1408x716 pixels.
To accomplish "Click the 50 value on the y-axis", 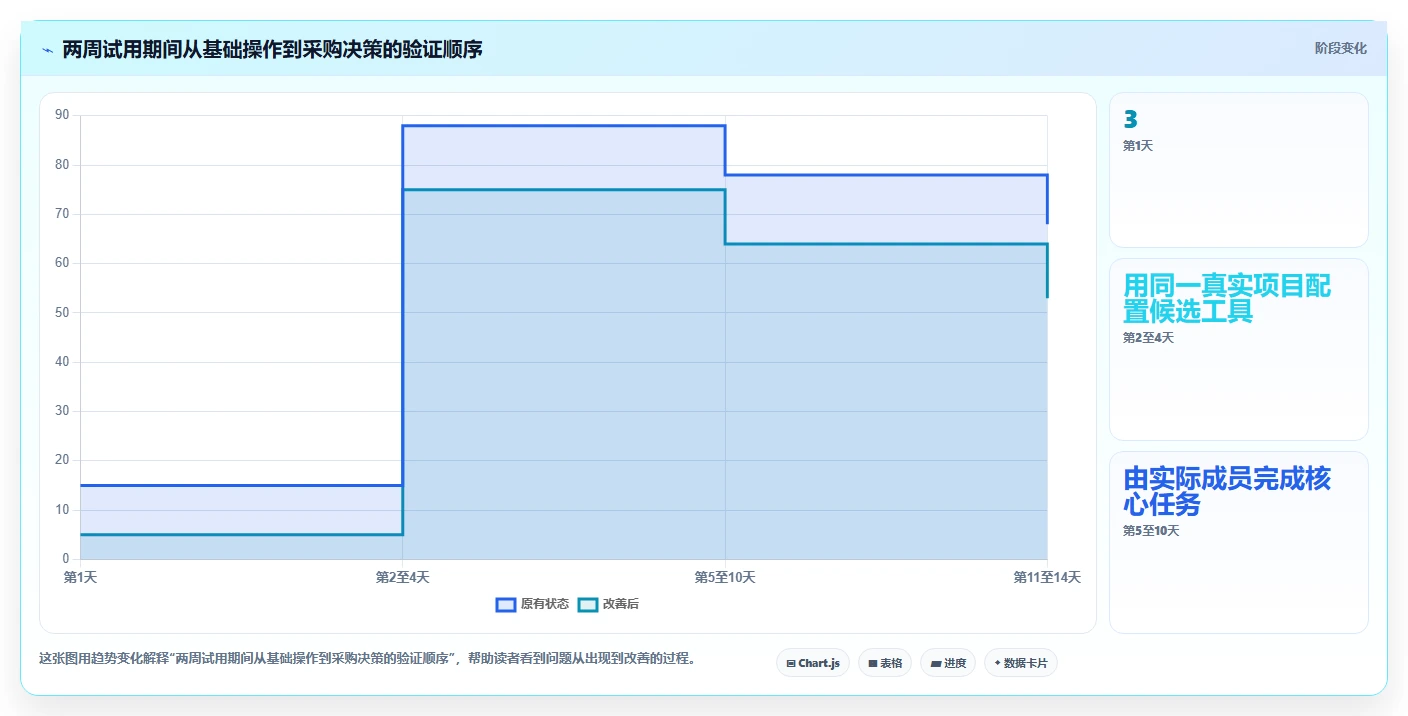I will coord(62,312).
